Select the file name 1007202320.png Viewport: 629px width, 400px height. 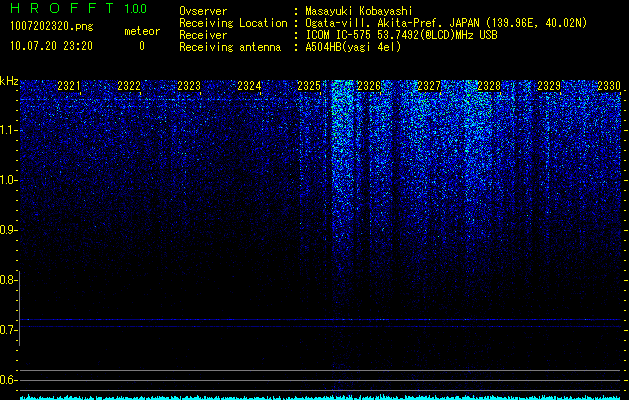52,26
